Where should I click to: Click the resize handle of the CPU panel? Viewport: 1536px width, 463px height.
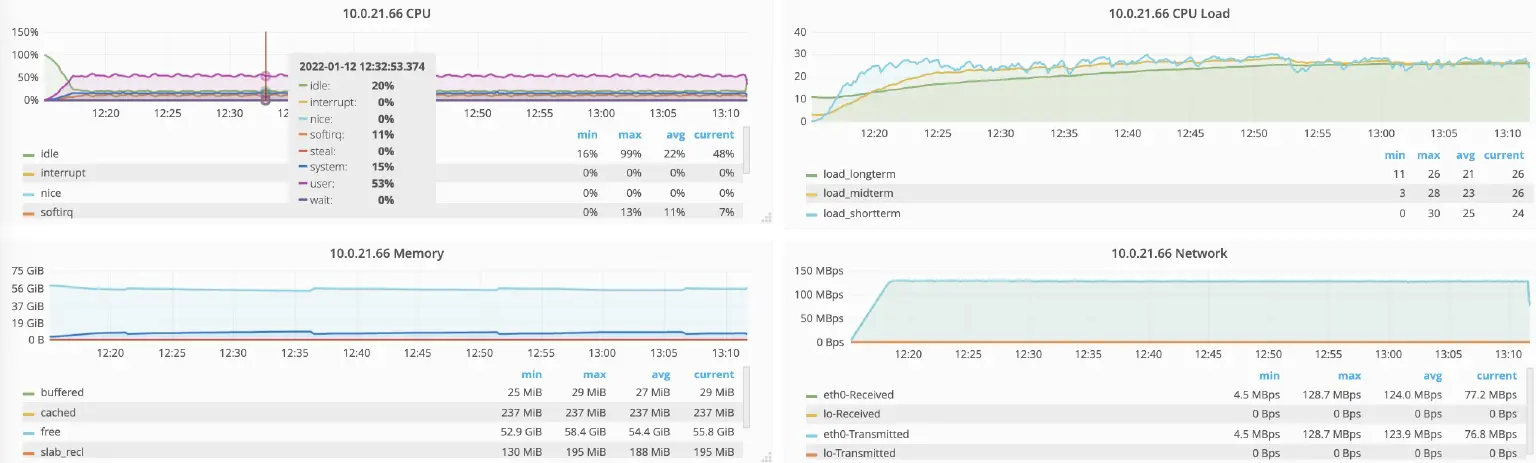(x=766, y=216)
